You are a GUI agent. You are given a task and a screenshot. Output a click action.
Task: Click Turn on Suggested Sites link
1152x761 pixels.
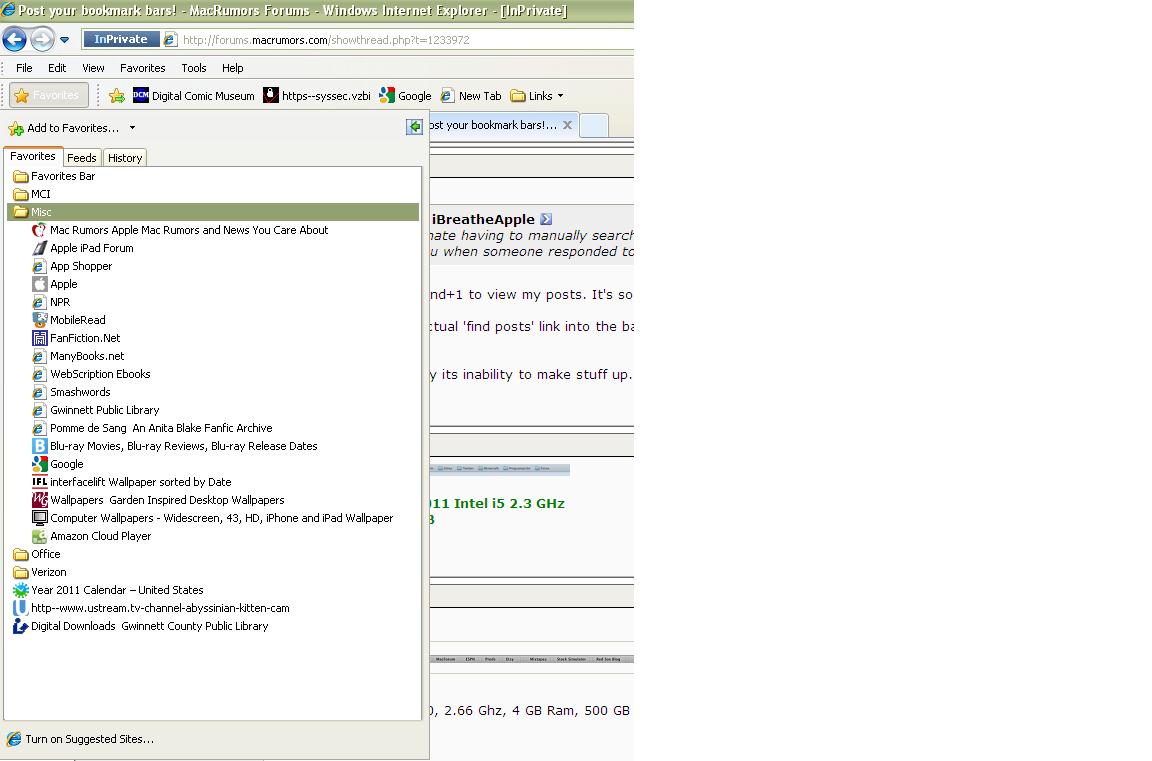click(81, 739)
